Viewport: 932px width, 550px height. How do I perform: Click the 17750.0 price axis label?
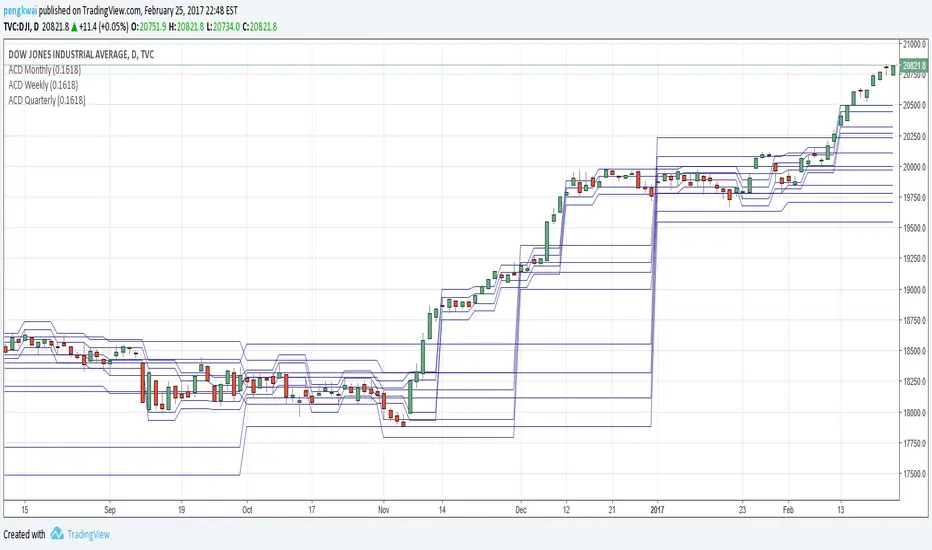tap(914, 444)
